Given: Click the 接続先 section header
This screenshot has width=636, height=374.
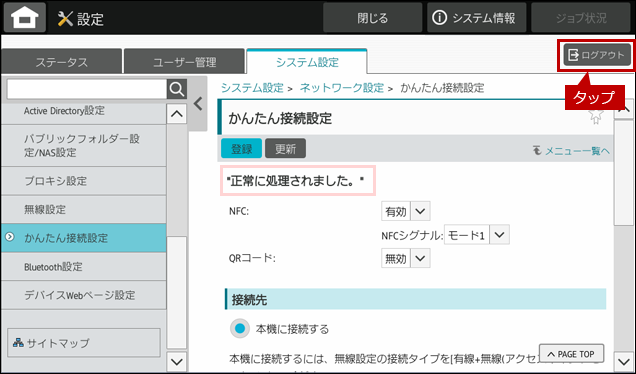Looking at the screenshot, I should point(415,299).
